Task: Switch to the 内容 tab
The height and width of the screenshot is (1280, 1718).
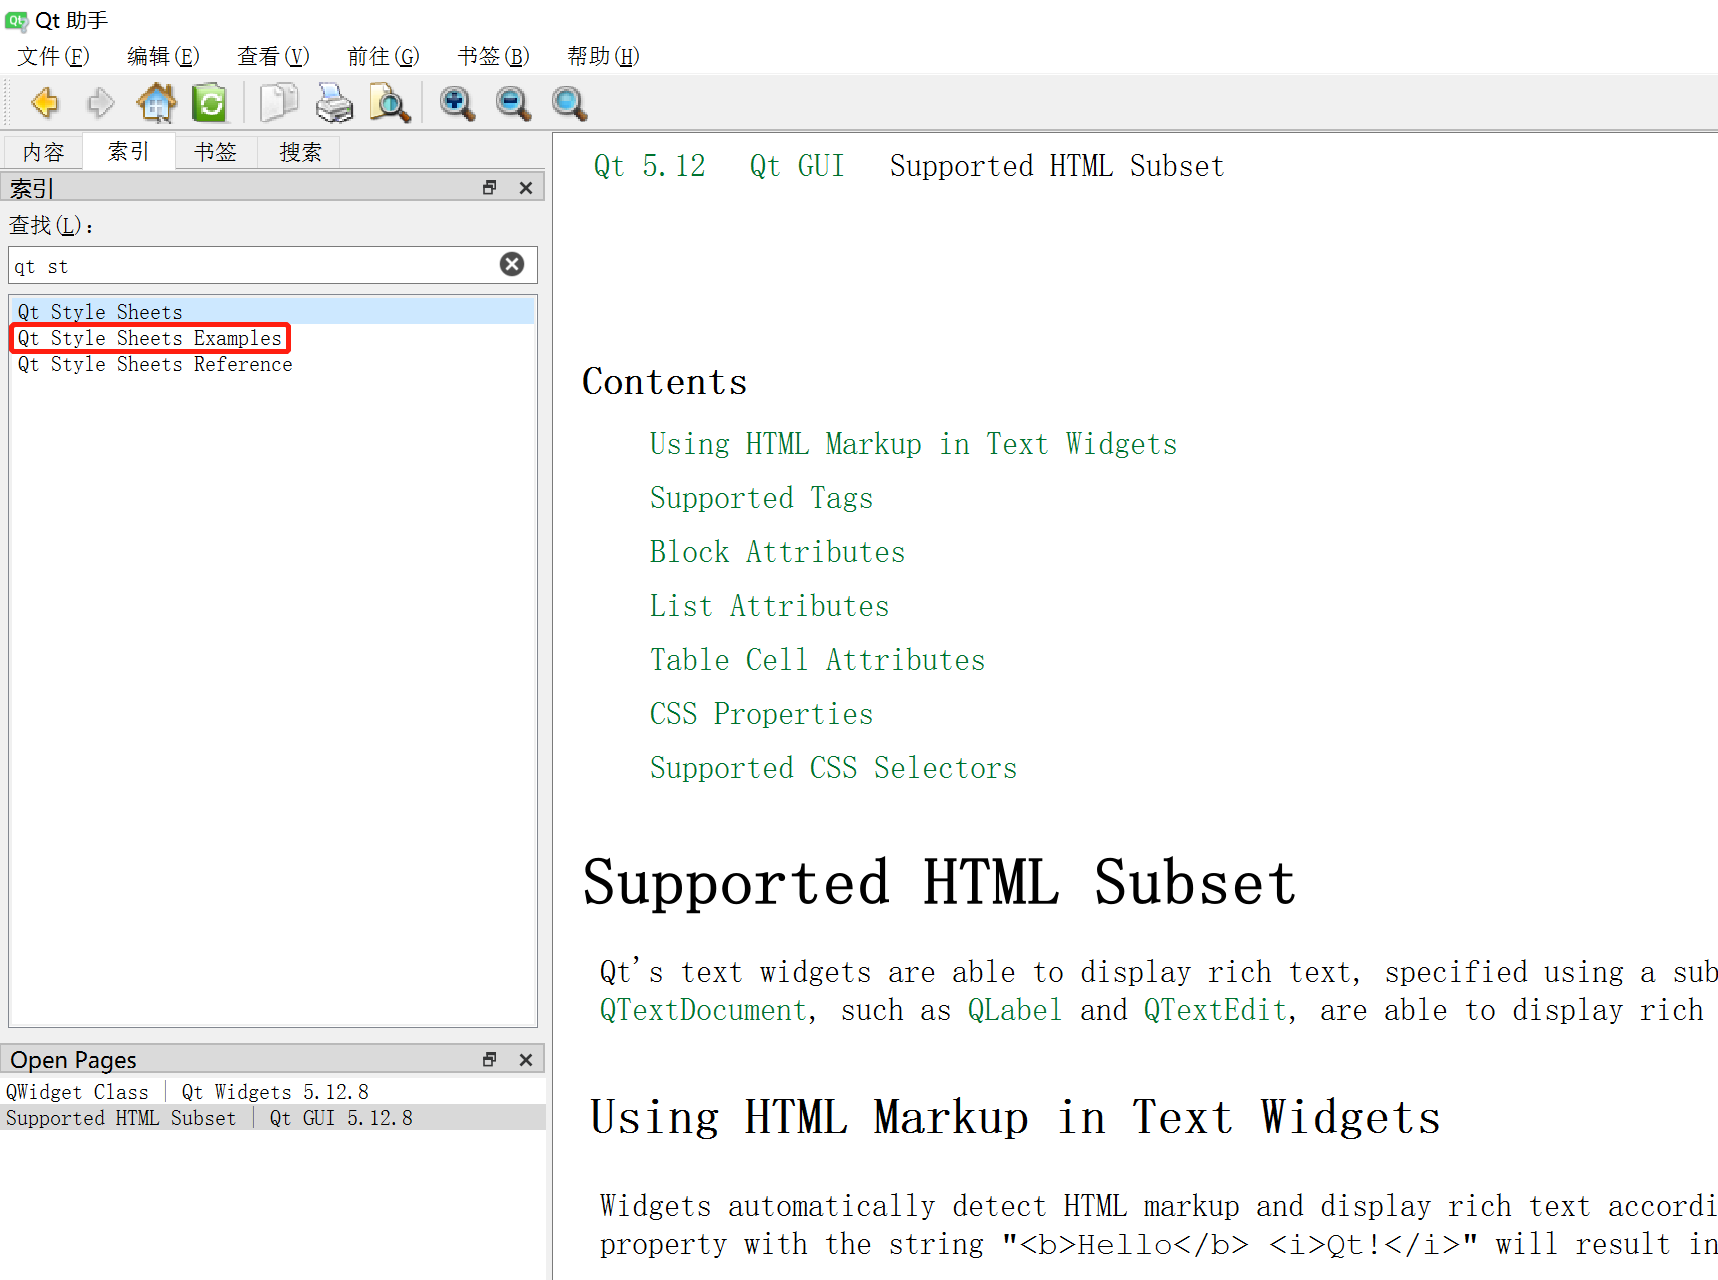Action: [x=43, y=152]
